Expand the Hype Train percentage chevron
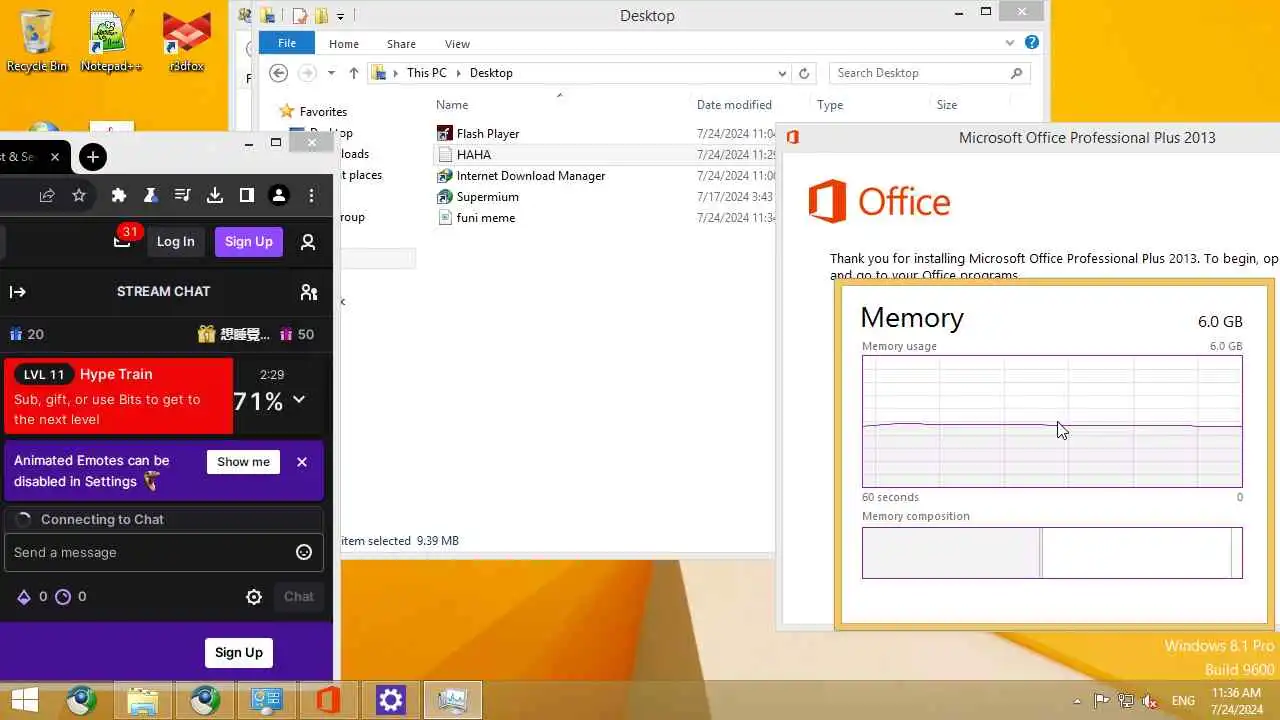The width and height of the screenshot is (1280, 720). [298, 400]
